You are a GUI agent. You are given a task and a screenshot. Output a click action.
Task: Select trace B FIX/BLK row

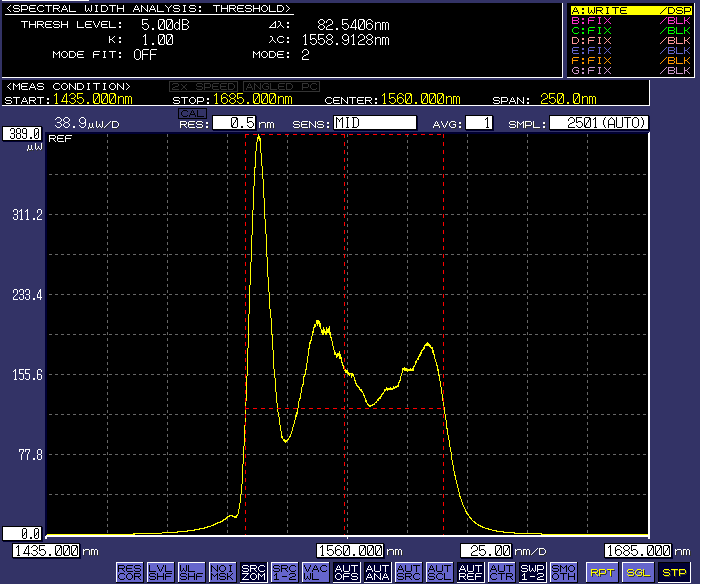pyautogui.click(x=630, y=20)
